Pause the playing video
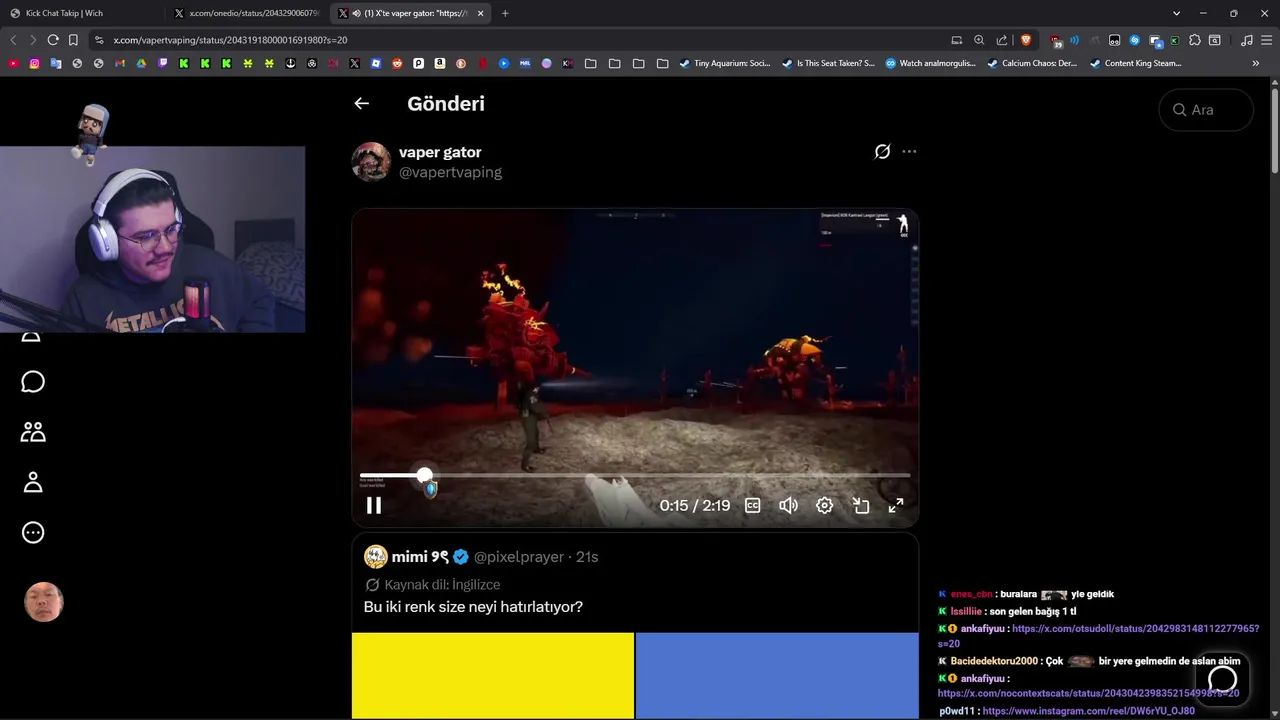The image size is (1280, 720). (374, 506)
